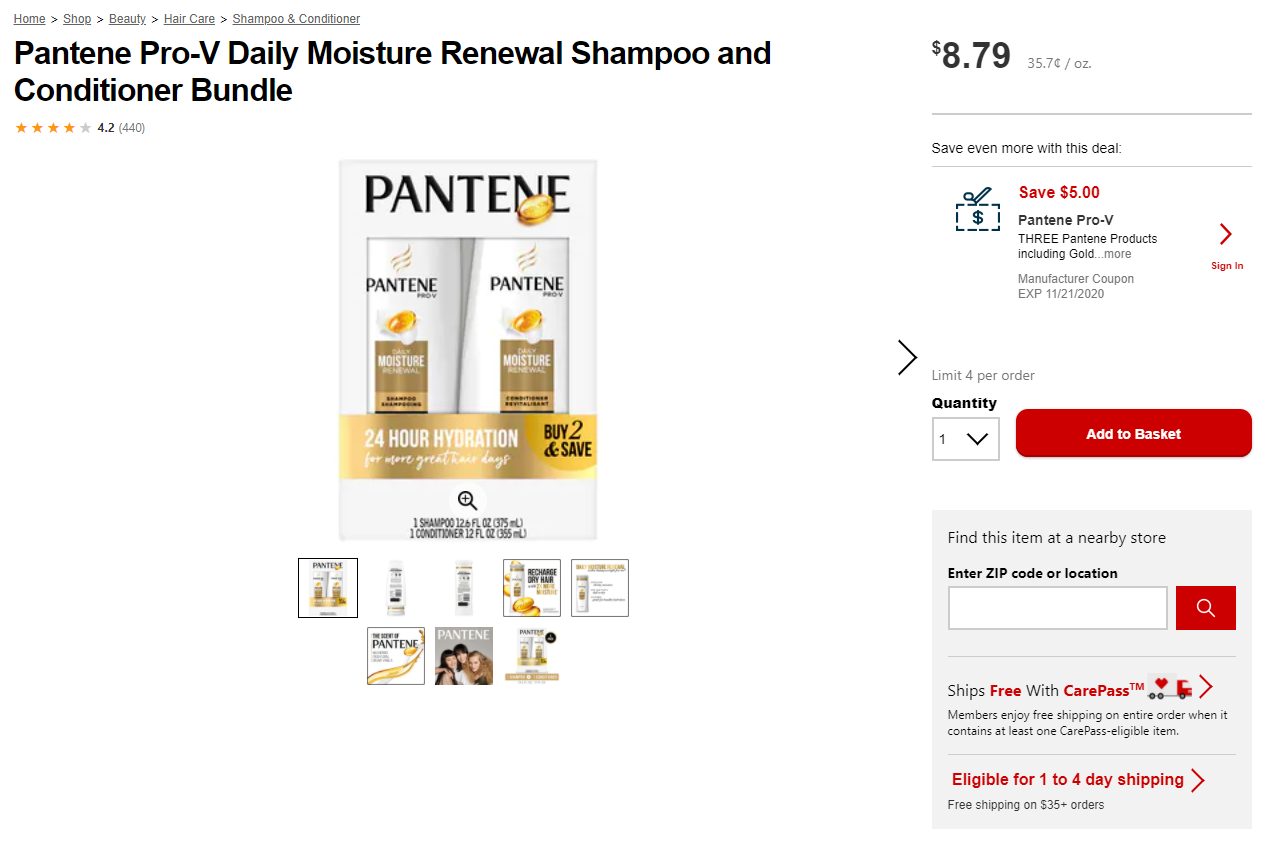This screenshot has height=843, width=1271.
Task: Click the CarePass delivery truck icon
Action: (x=1169, y=688)
